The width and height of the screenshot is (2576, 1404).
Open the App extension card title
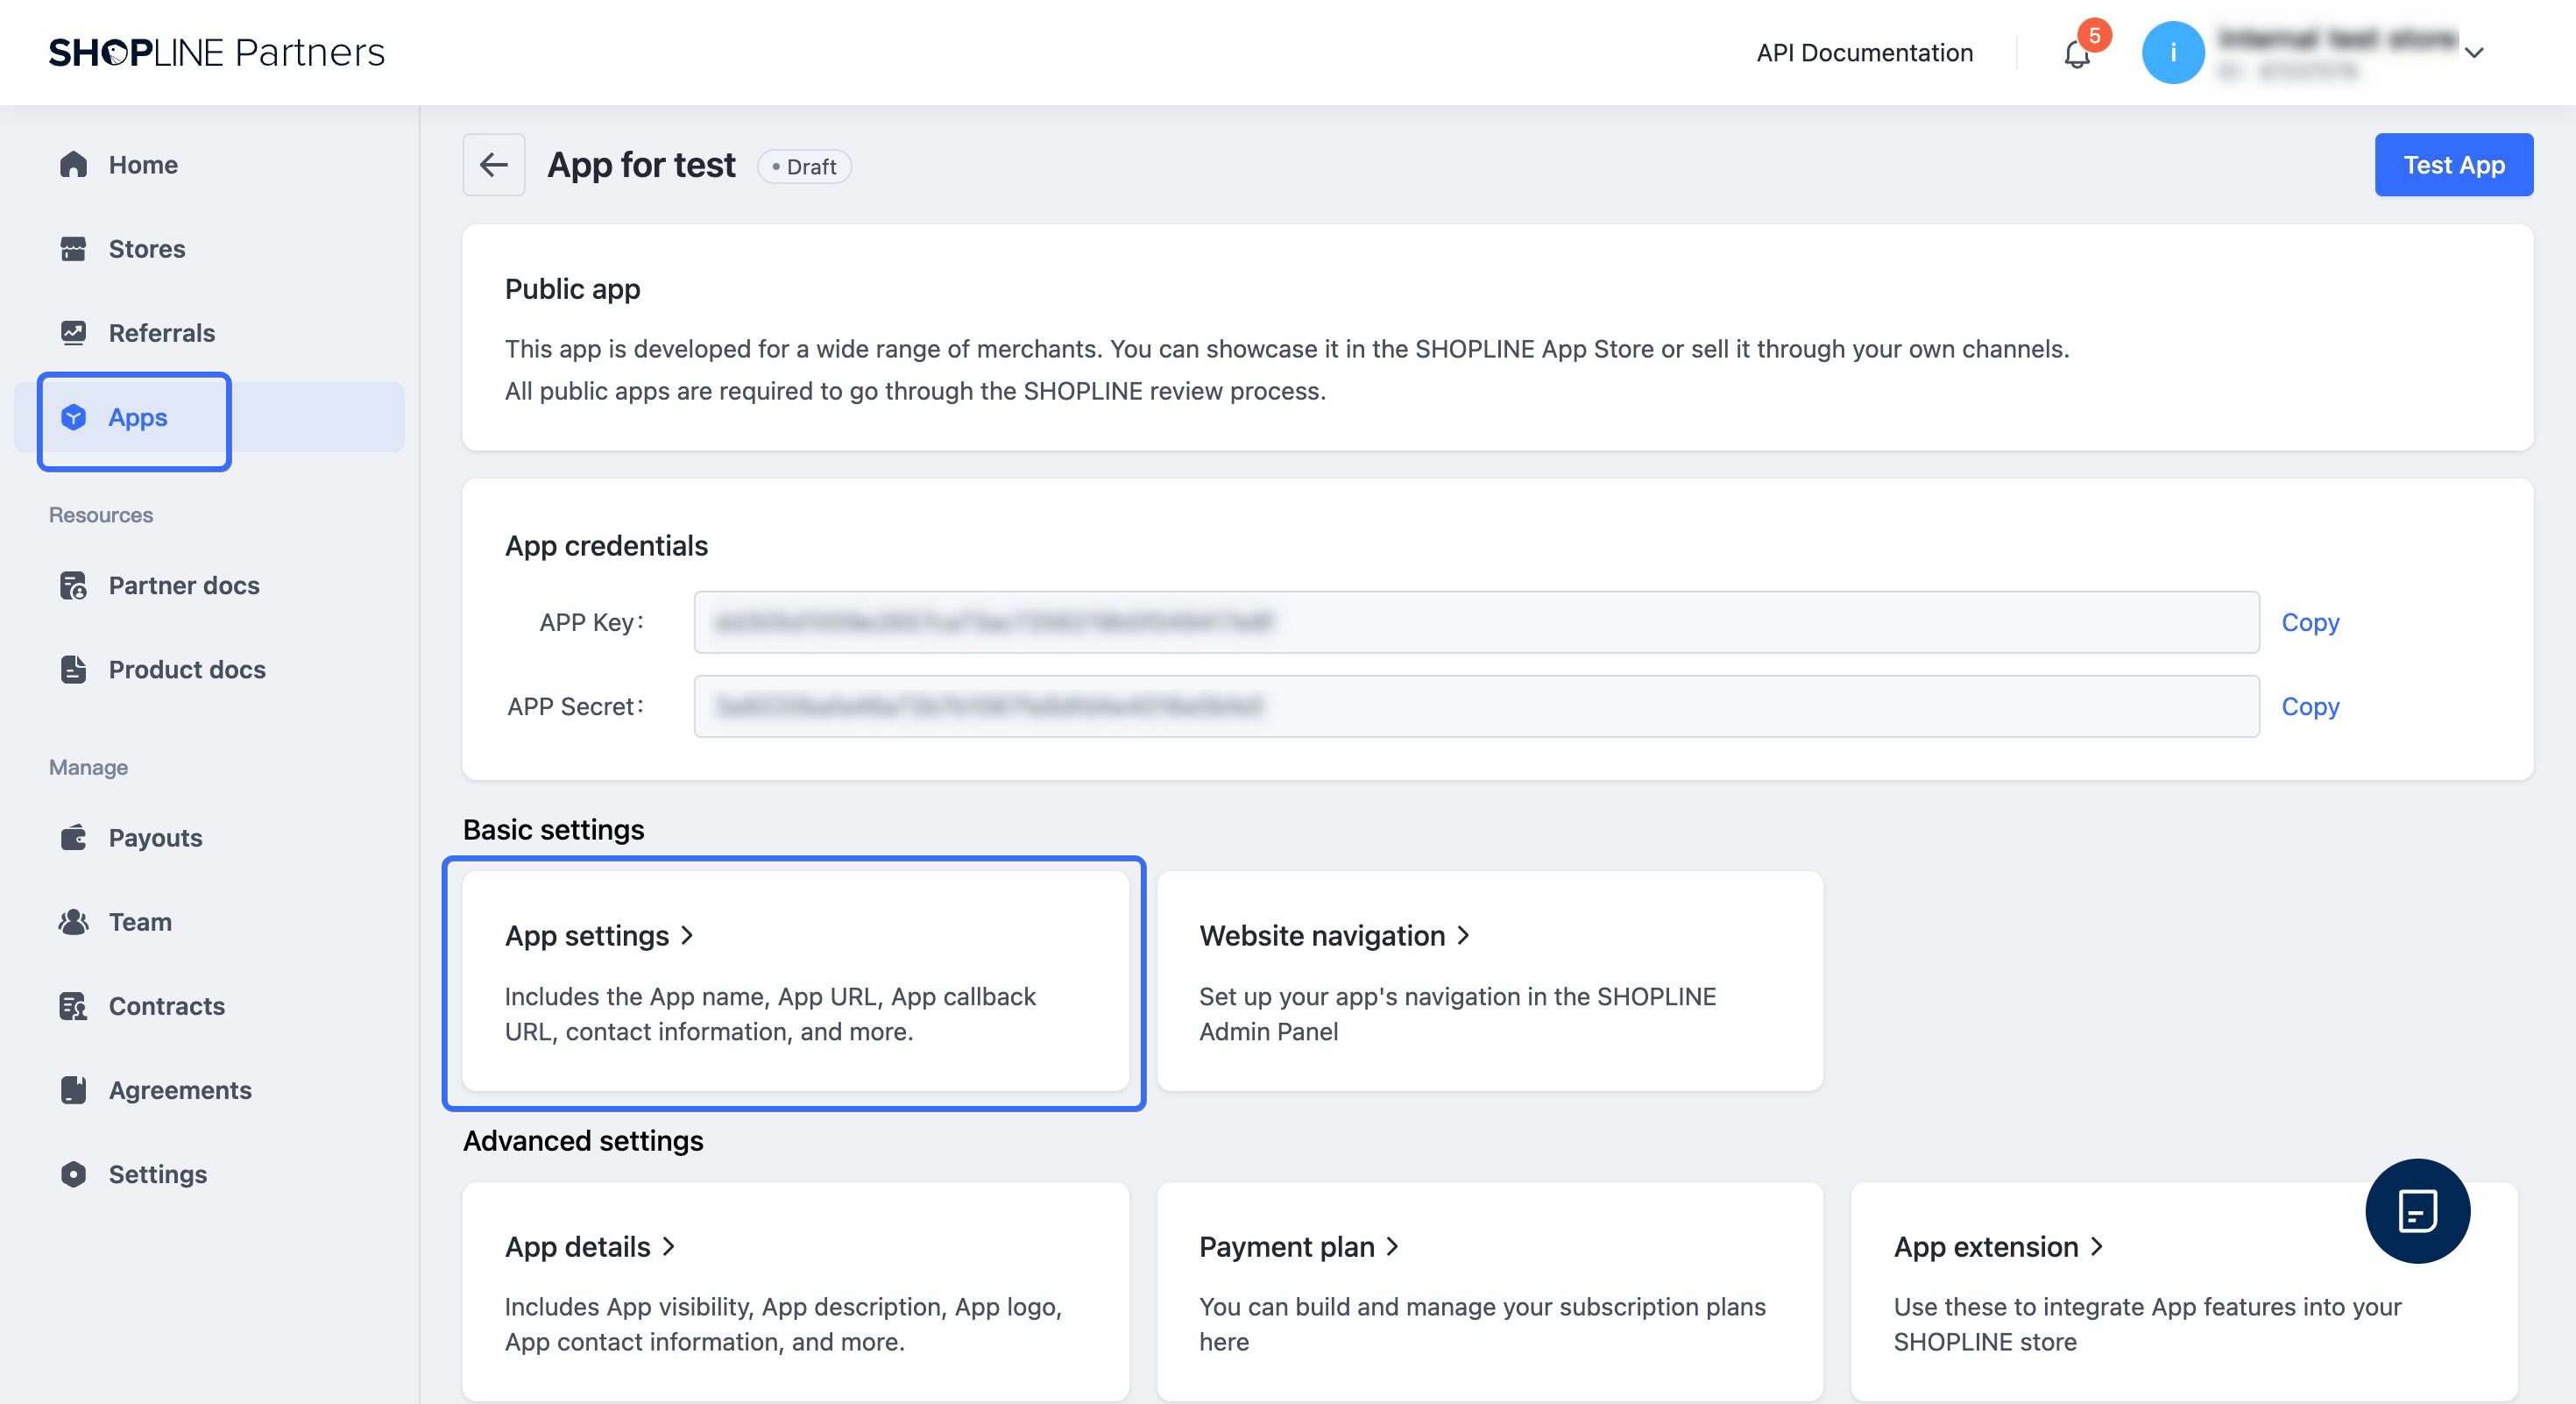pos(1986,1246)
